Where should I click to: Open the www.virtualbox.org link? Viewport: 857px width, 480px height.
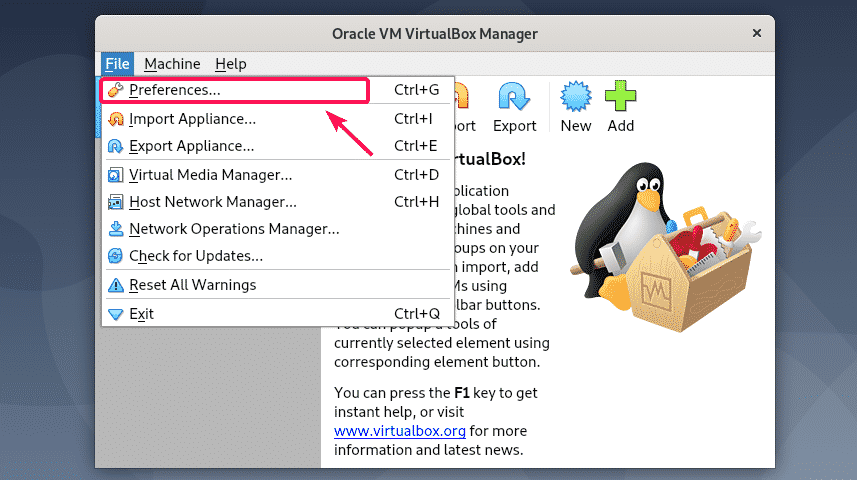pos(398,431)
